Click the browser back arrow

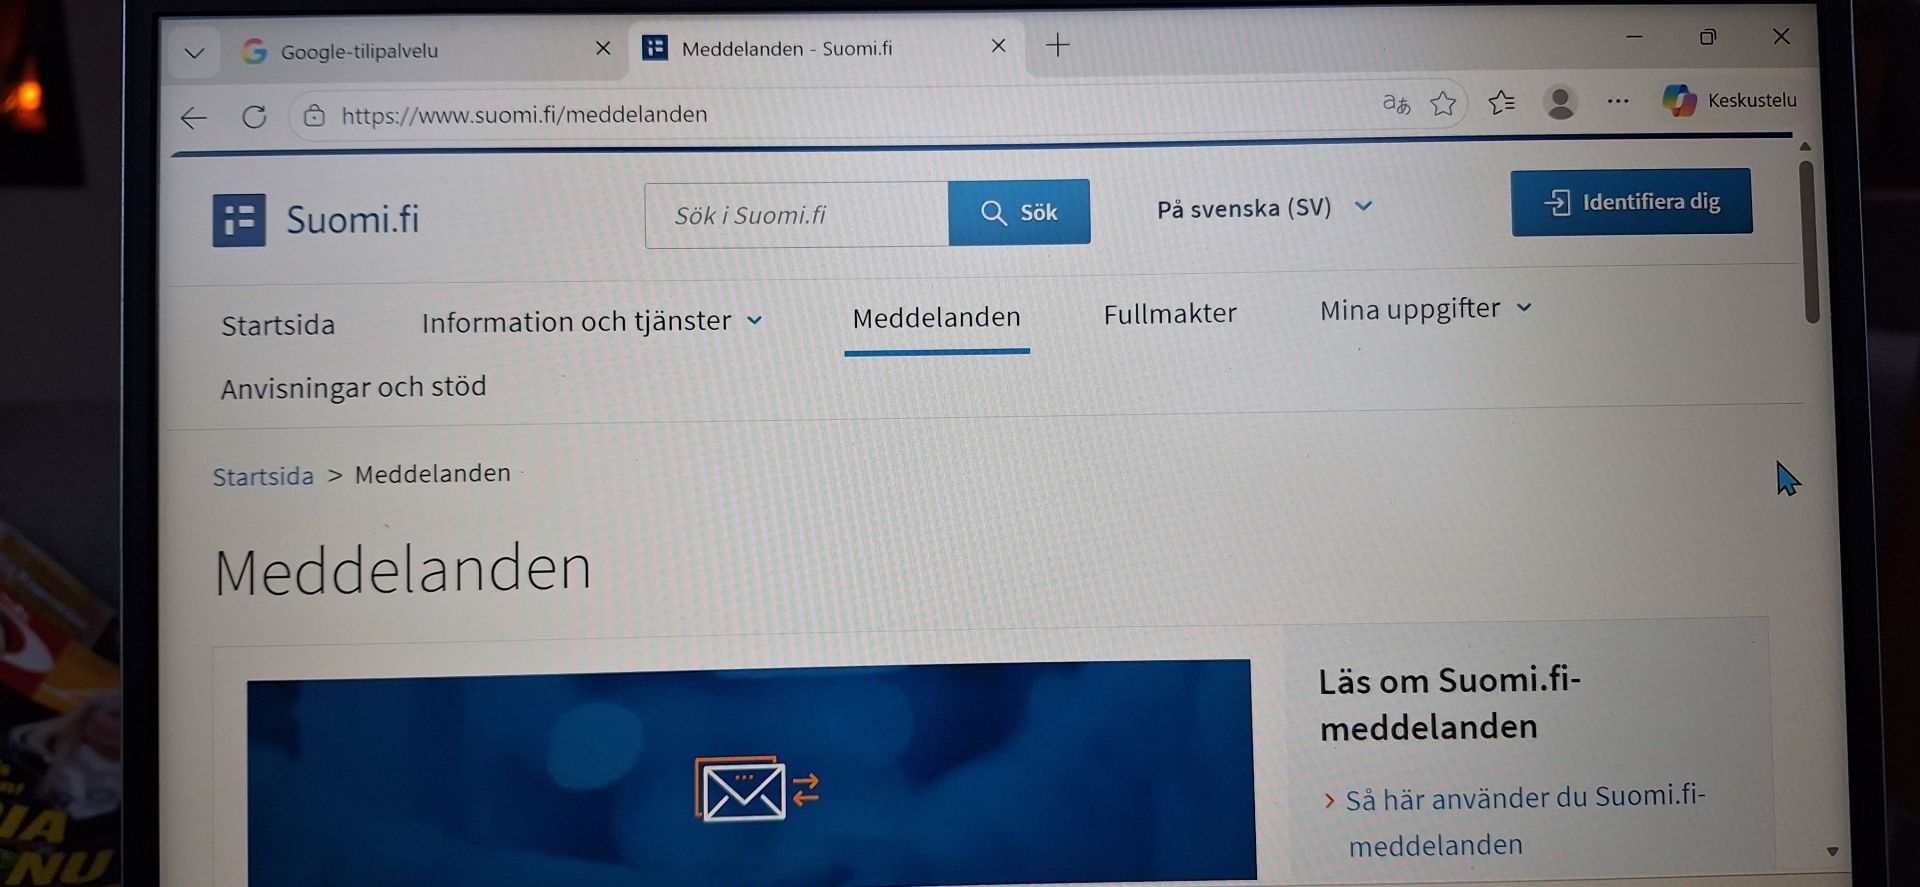[x=194, y=118]
